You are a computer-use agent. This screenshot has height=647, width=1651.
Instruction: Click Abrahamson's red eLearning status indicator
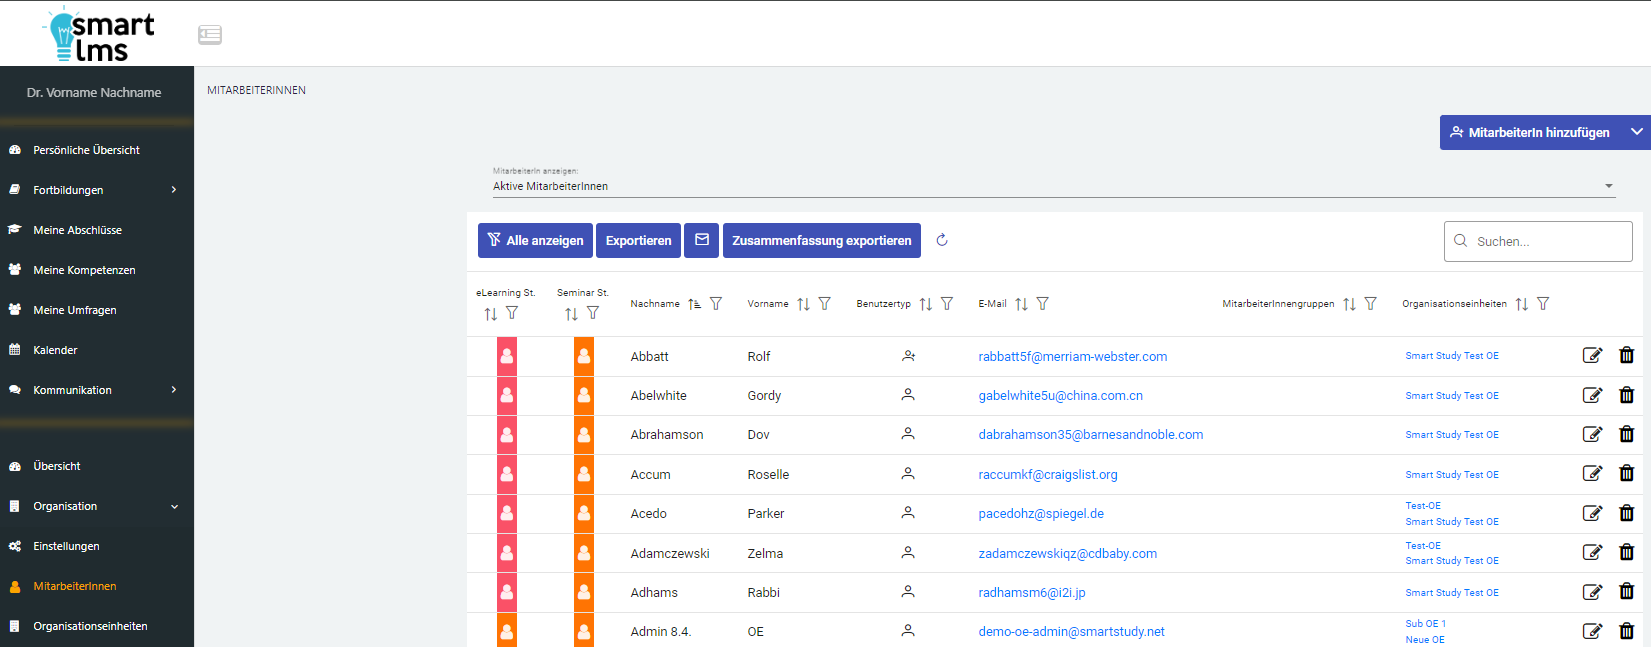507,435
